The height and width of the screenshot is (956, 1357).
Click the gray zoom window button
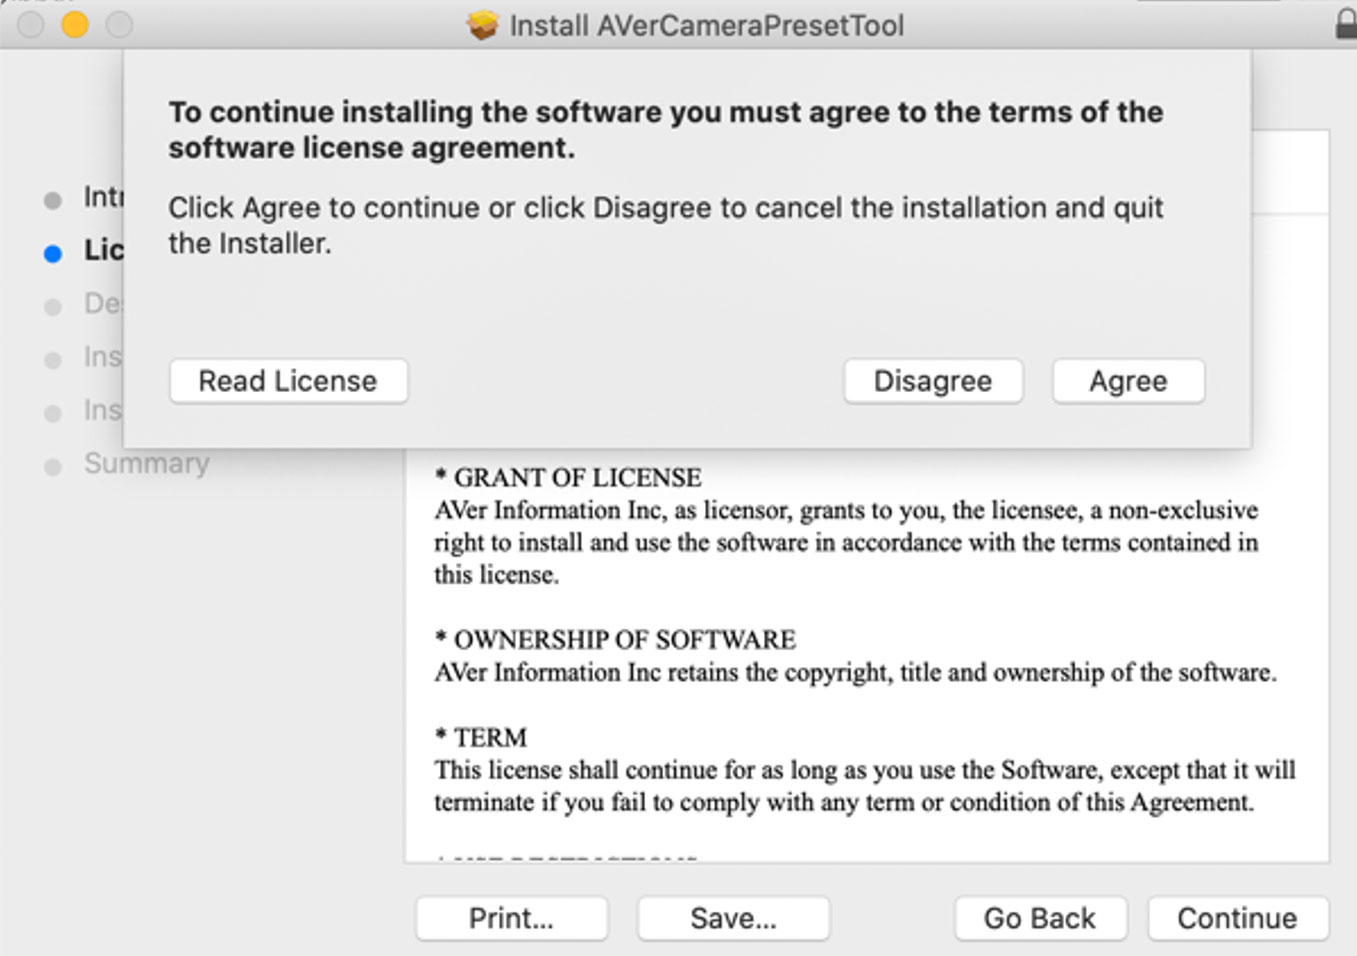(119, 24)
